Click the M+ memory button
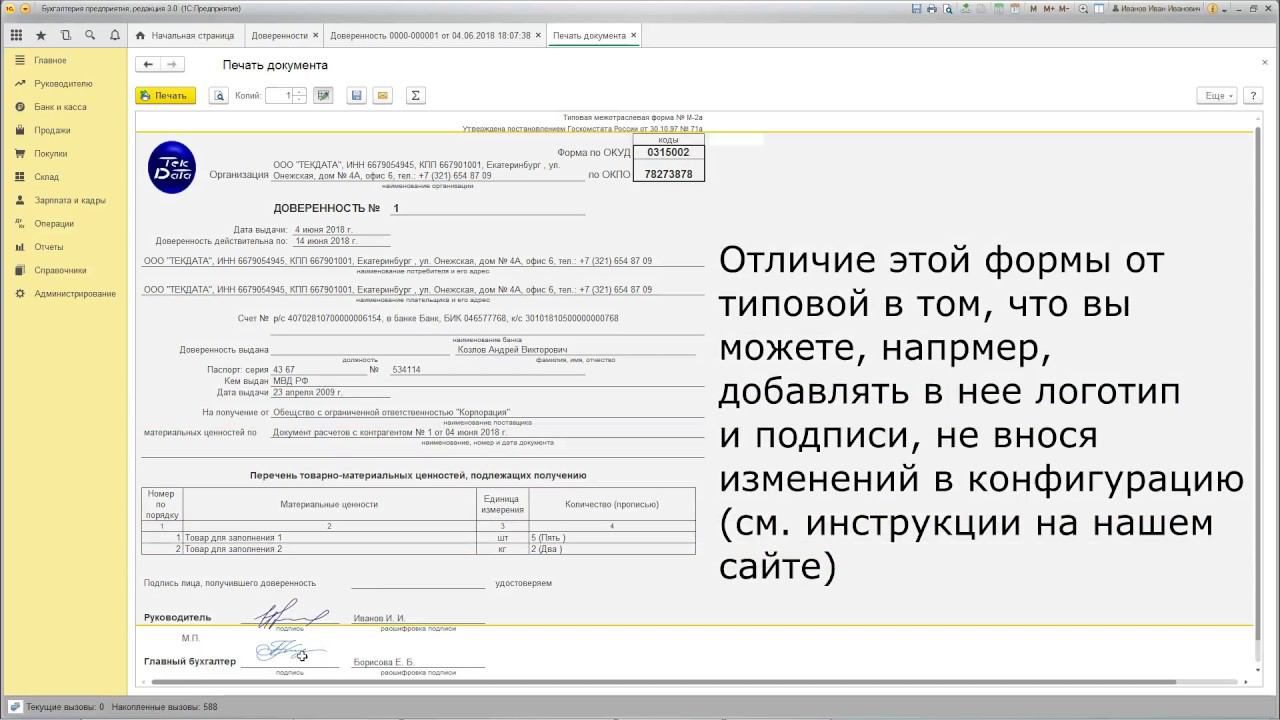The image size is (1280, 720). pyautogui.click(x=1049, y=8)
